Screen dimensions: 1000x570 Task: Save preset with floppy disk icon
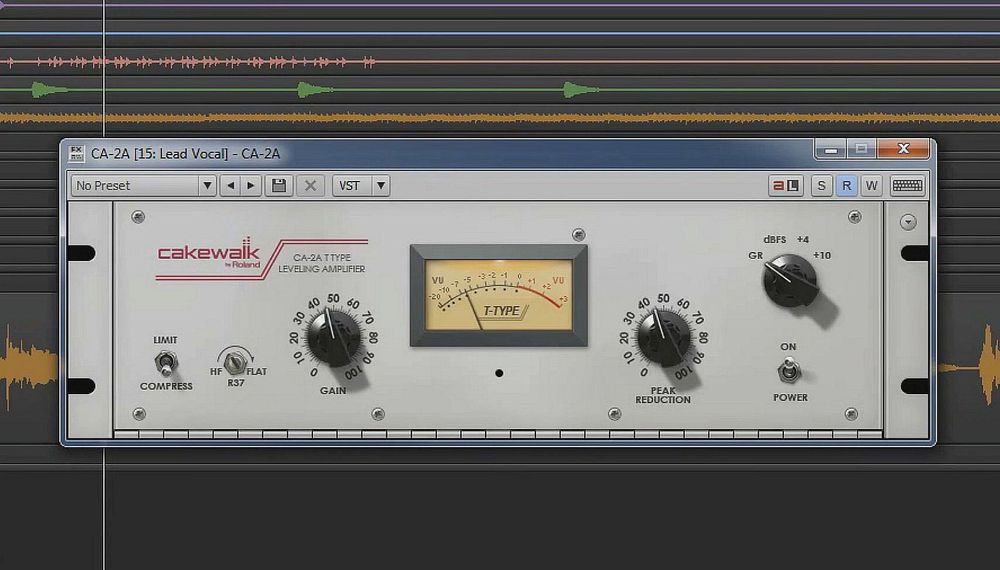tap(279, 186)
